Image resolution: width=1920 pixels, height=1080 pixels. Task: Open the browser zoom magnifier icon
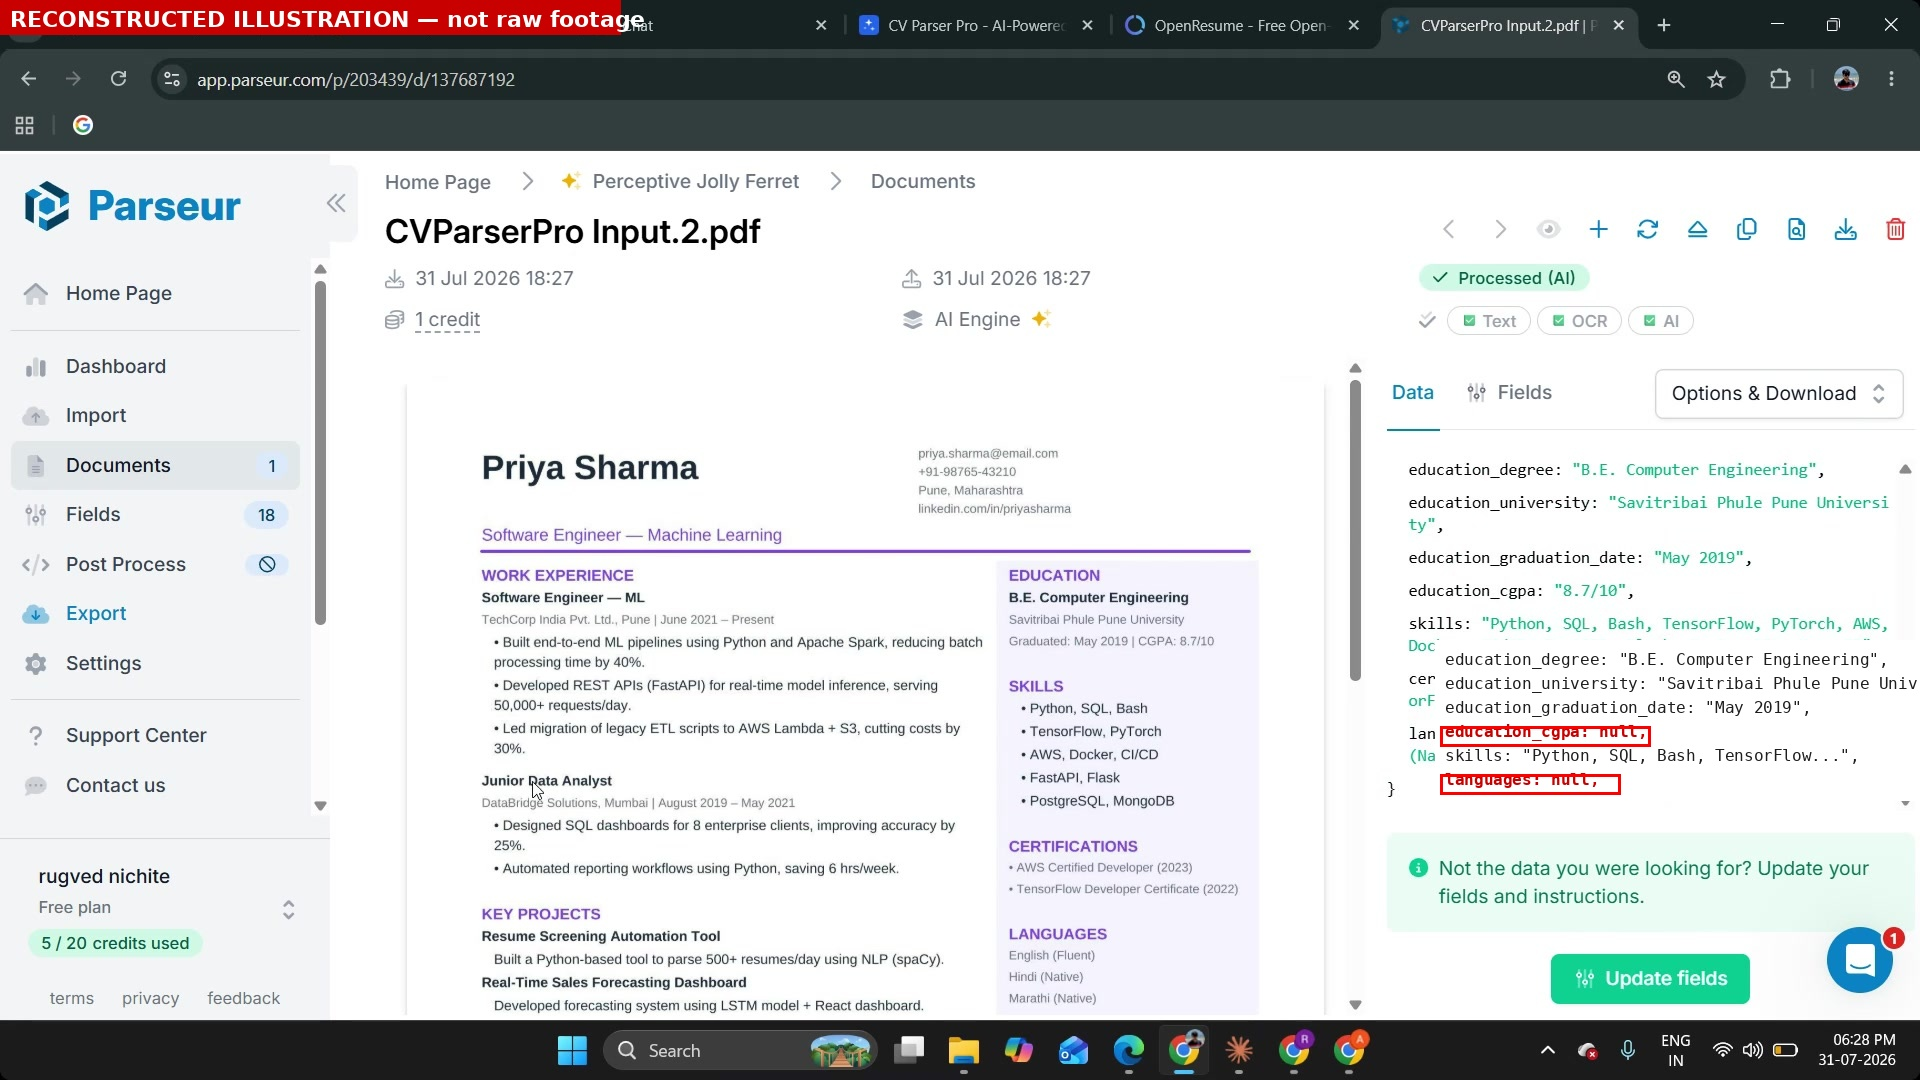click(x=1676, y=79)
